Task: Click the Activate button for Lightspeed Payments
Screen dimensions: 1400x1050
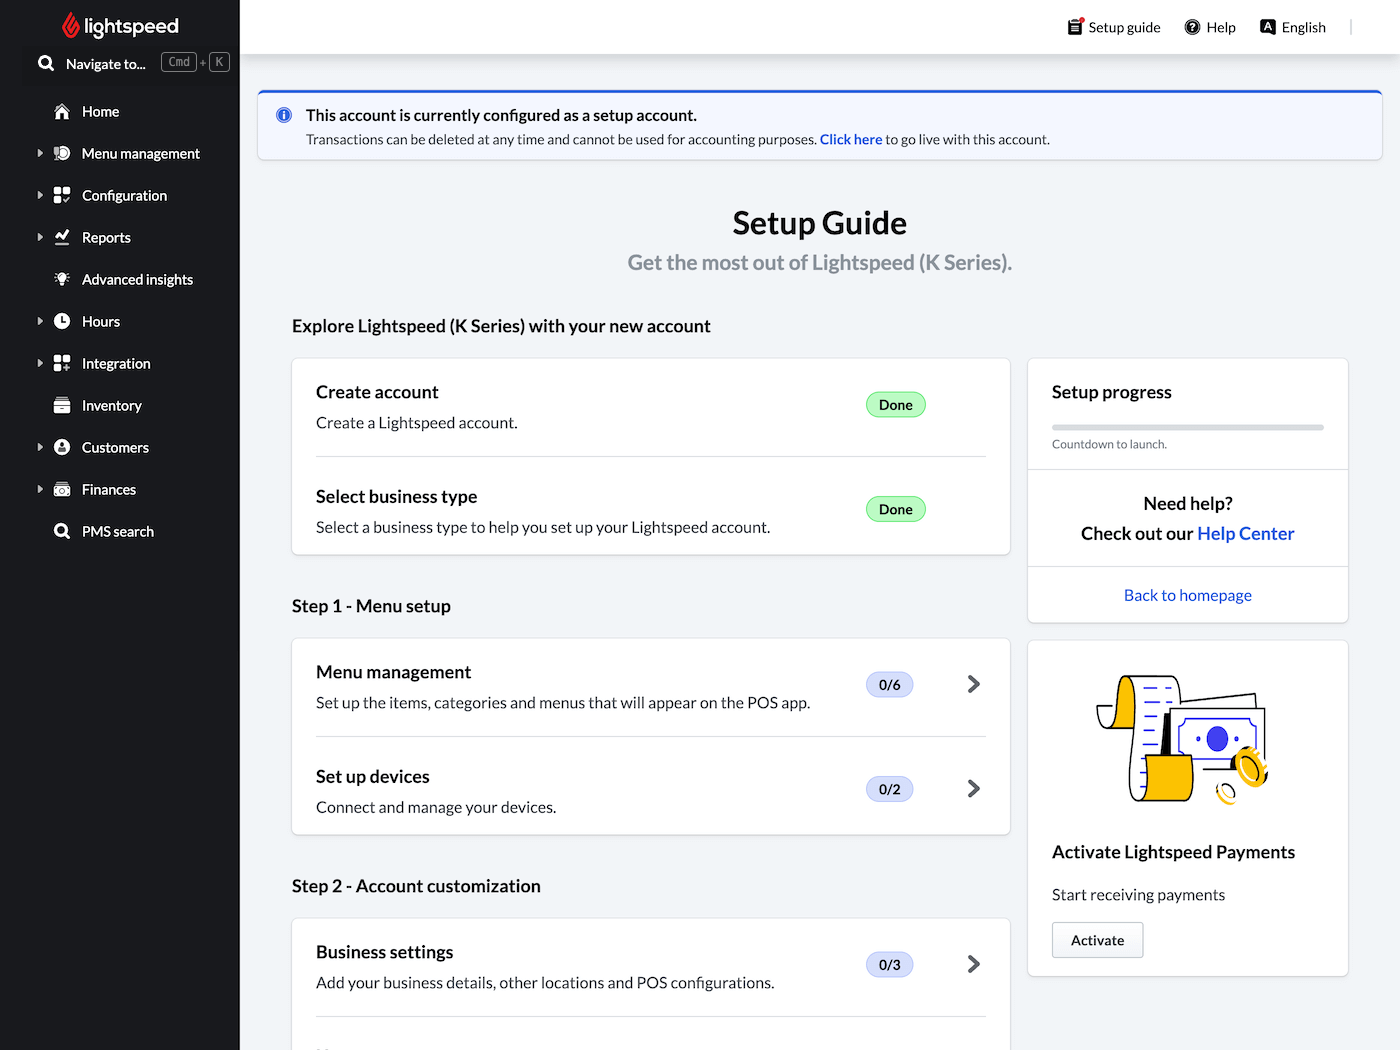Action: (x=1097, y=940)
